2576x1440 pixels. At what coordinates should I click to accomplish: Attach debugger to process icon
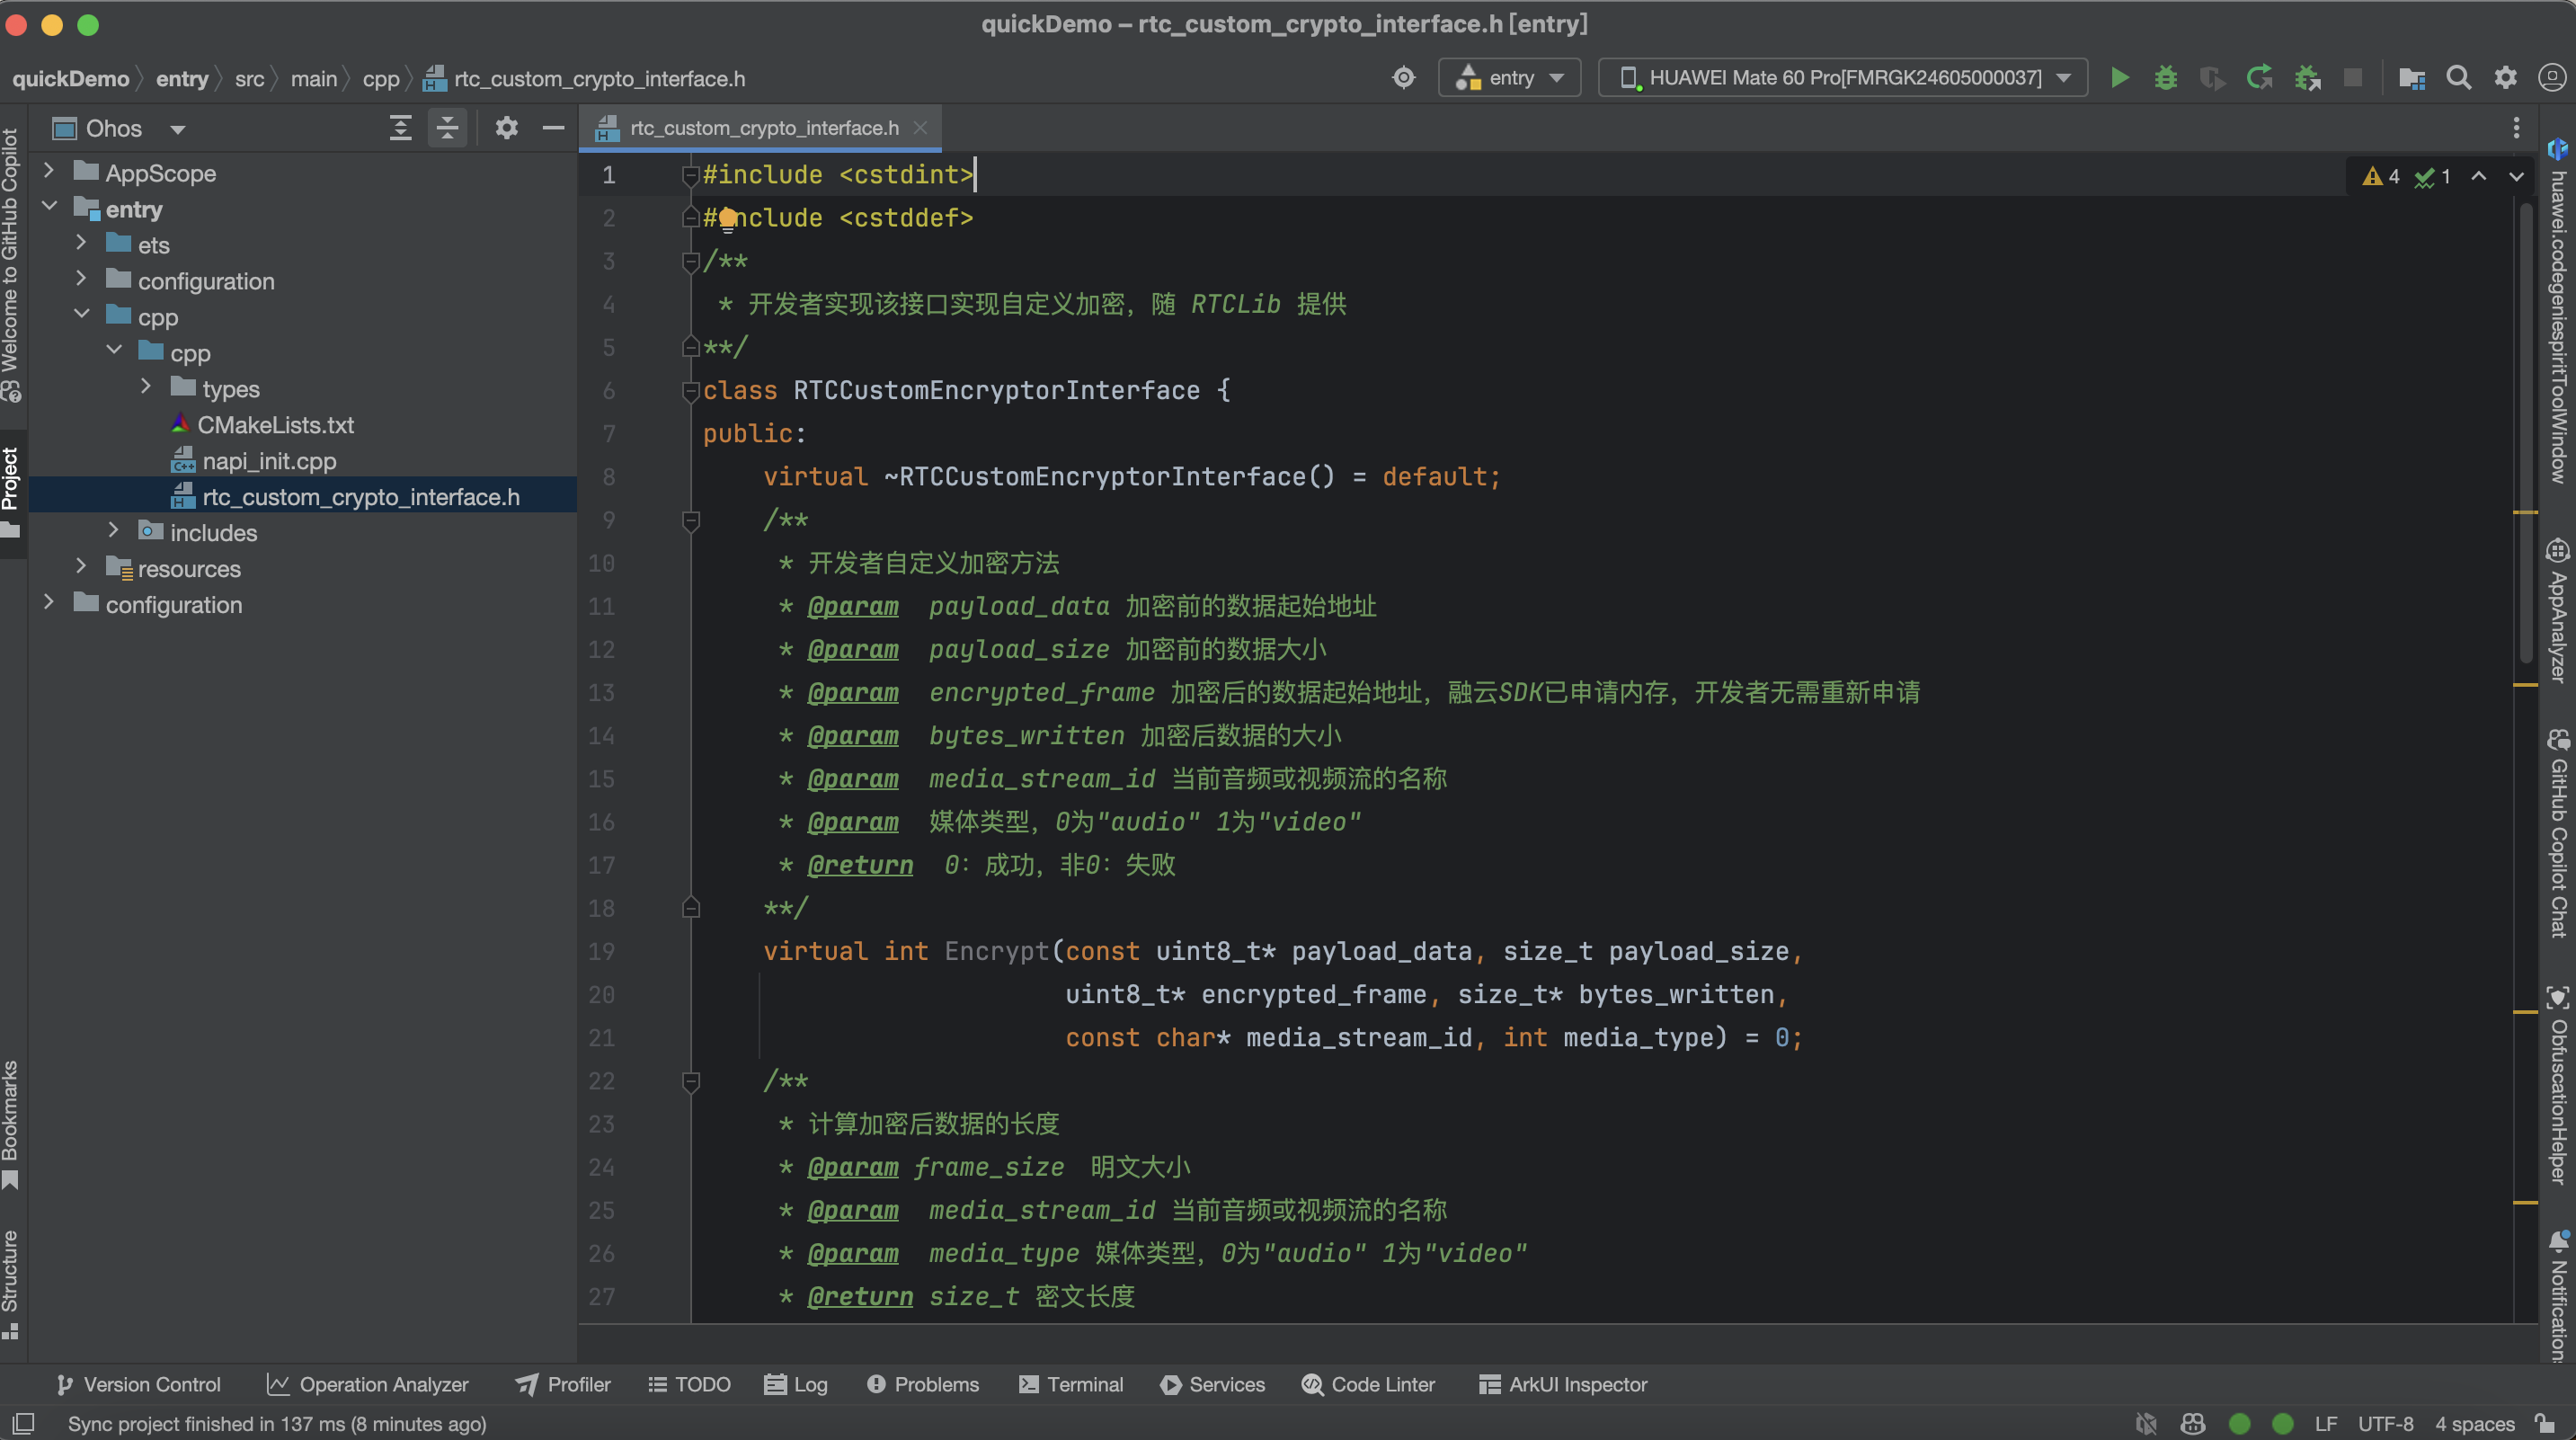pos(2307,78)
